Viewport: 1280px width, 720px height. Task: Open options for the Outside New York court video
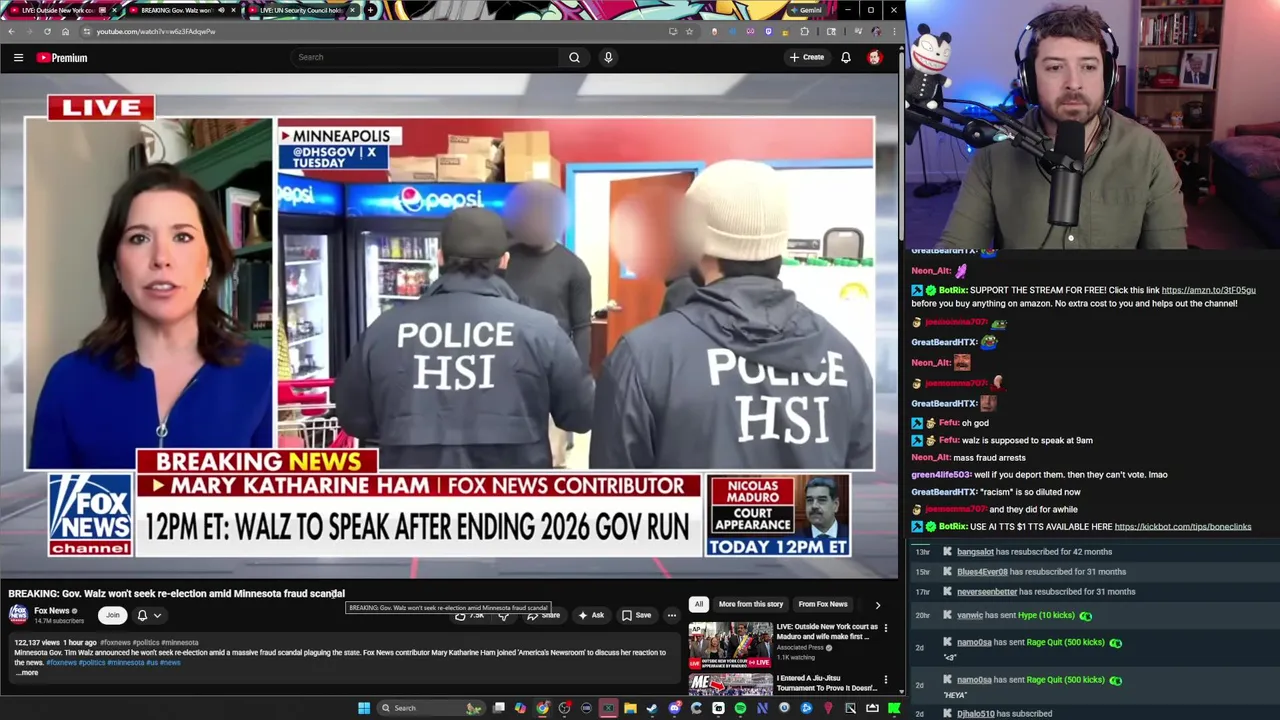pyautogui.click(x=885, y=628)
